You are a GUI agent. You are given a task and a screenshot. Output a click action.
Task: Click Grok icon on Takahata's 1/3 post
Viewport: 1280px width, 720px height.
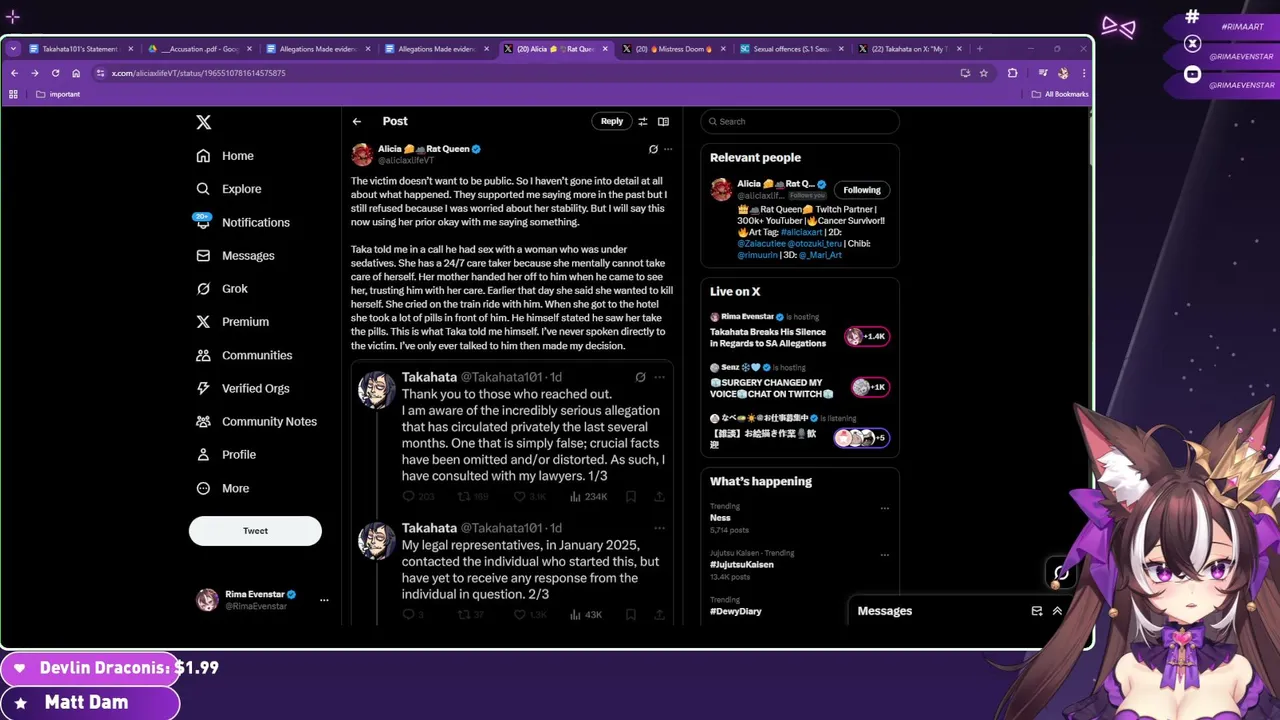click(640, 377)
